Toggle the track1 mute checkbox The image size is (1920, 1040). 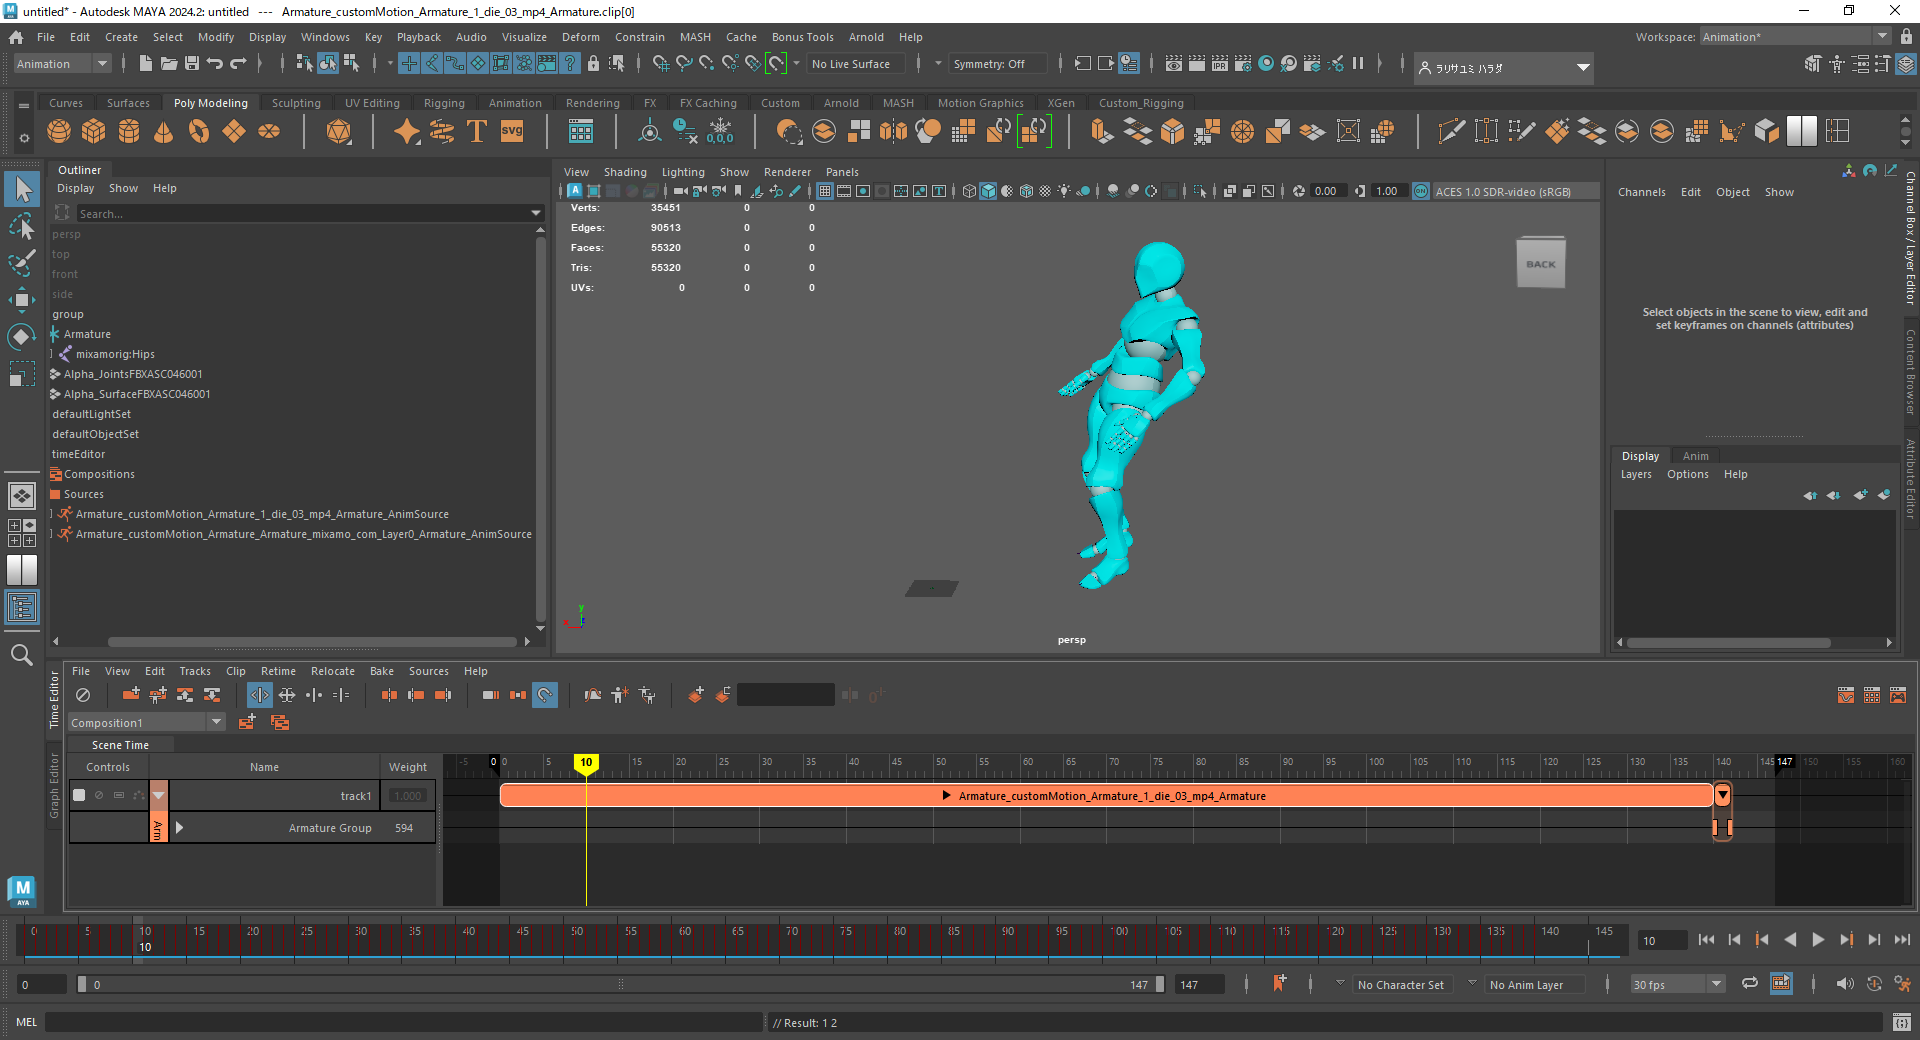[80, 795]
